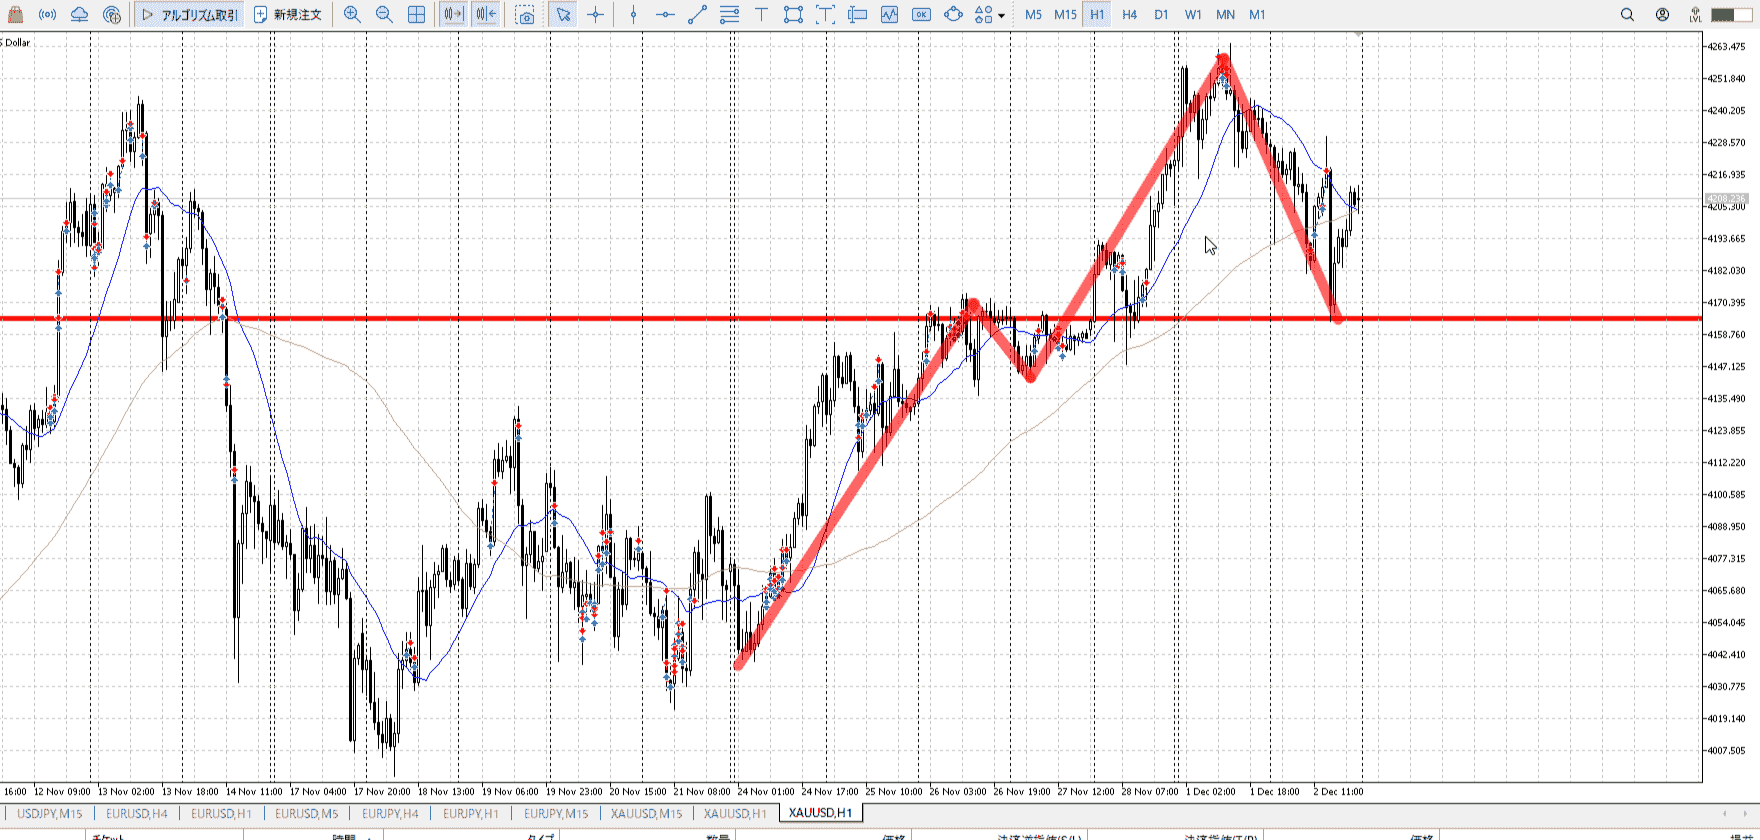Expand the shapes objects dropdown arrow

[x=1001, y=16]
